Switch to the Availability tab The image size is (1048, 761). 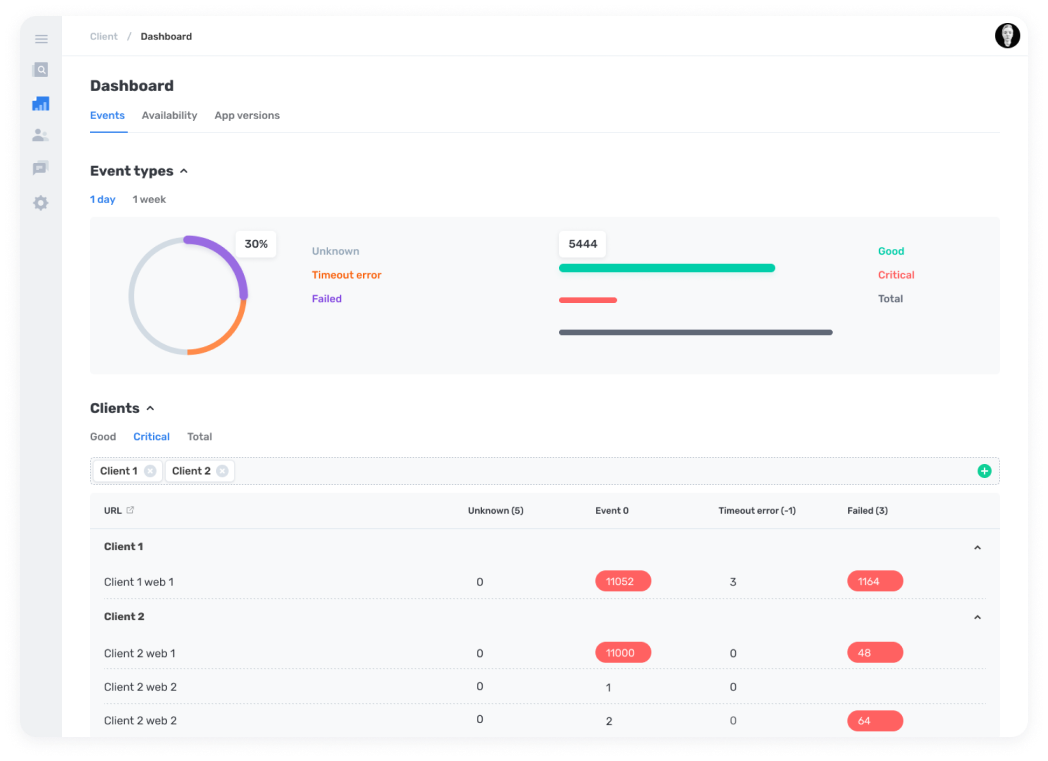[169, 115]
